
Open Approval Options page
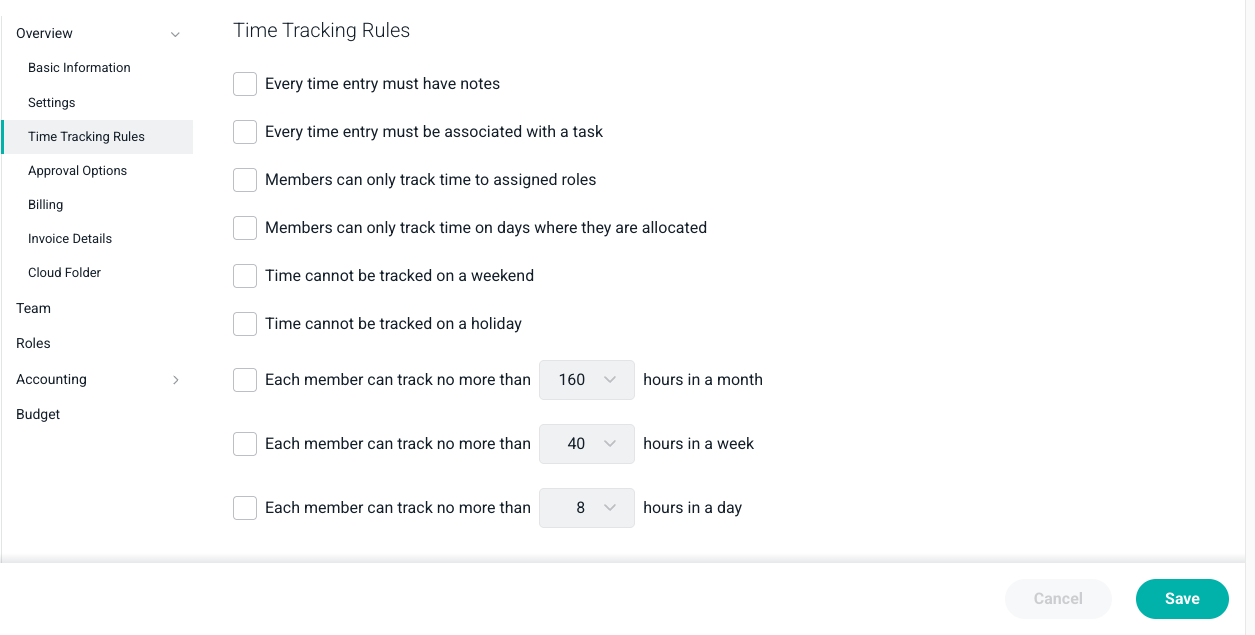tap(77, 171)
